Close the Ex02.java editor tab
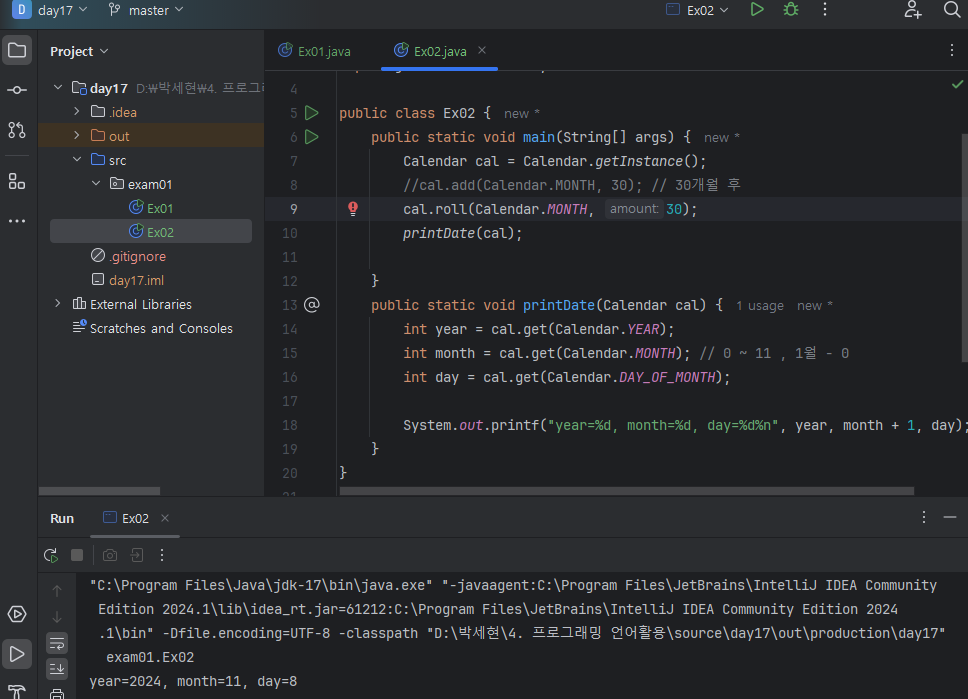This screenshot has height=699, width=968. 482,51
